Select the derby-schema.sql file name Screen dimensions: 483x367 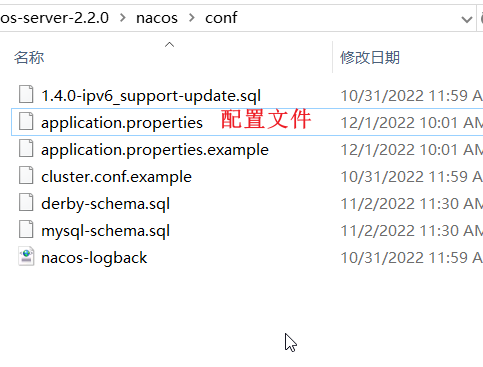(105, 204)
